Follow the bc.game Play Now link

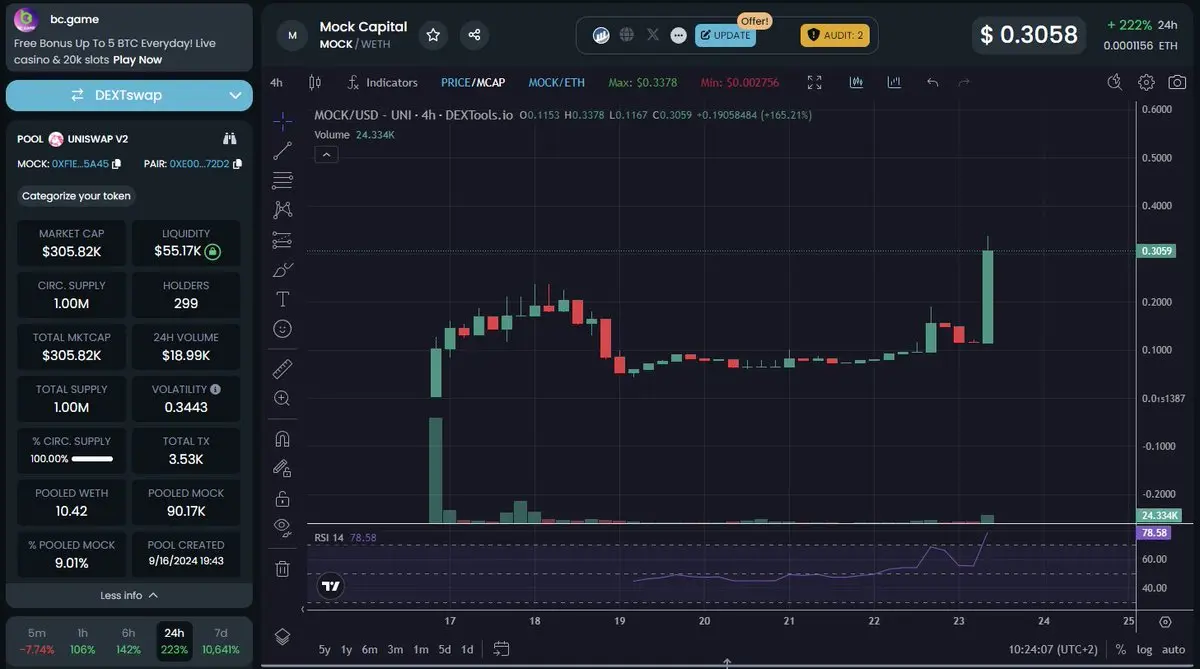pos(137,59)
